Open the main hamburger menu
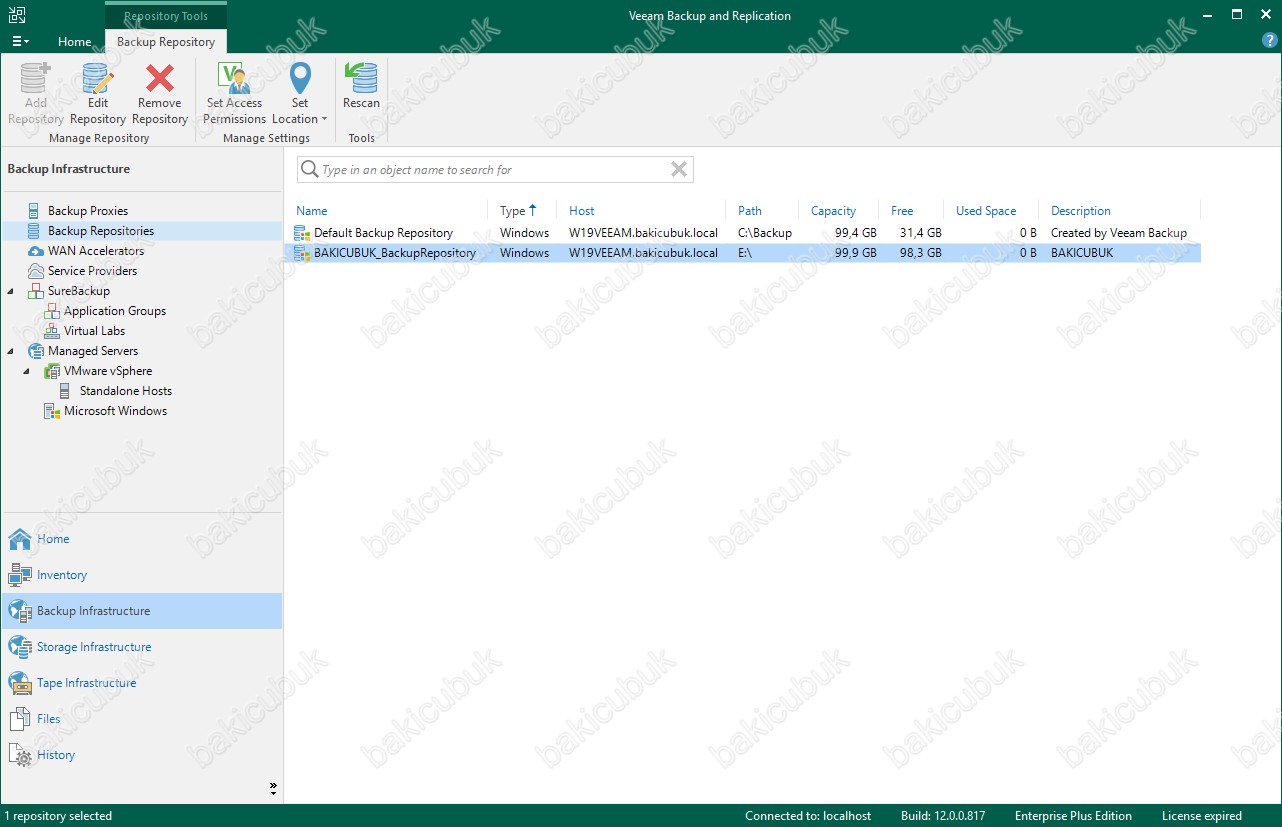The height and width of the screenshot is (827, 1282). point(20,42)
